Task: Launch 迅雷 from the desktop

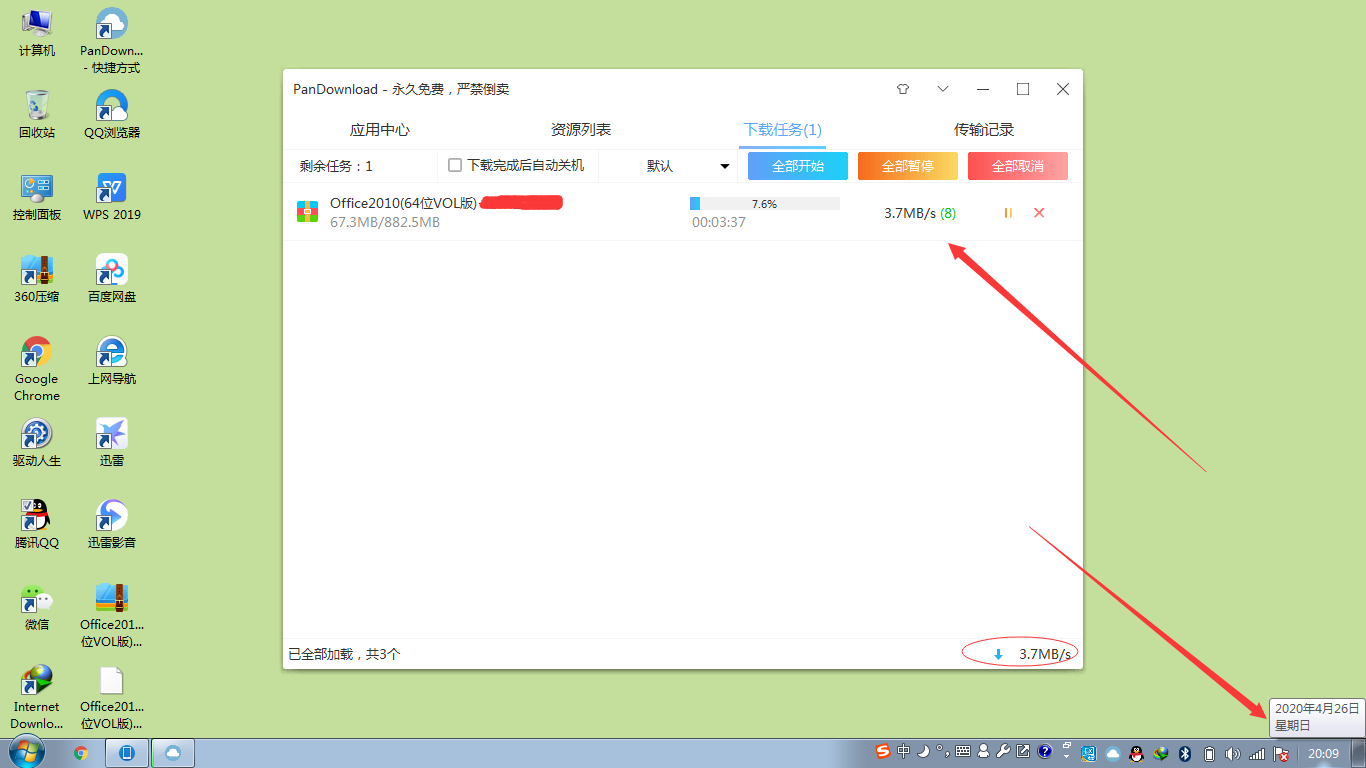Action: pyautogui.click(x=111, y=443)
